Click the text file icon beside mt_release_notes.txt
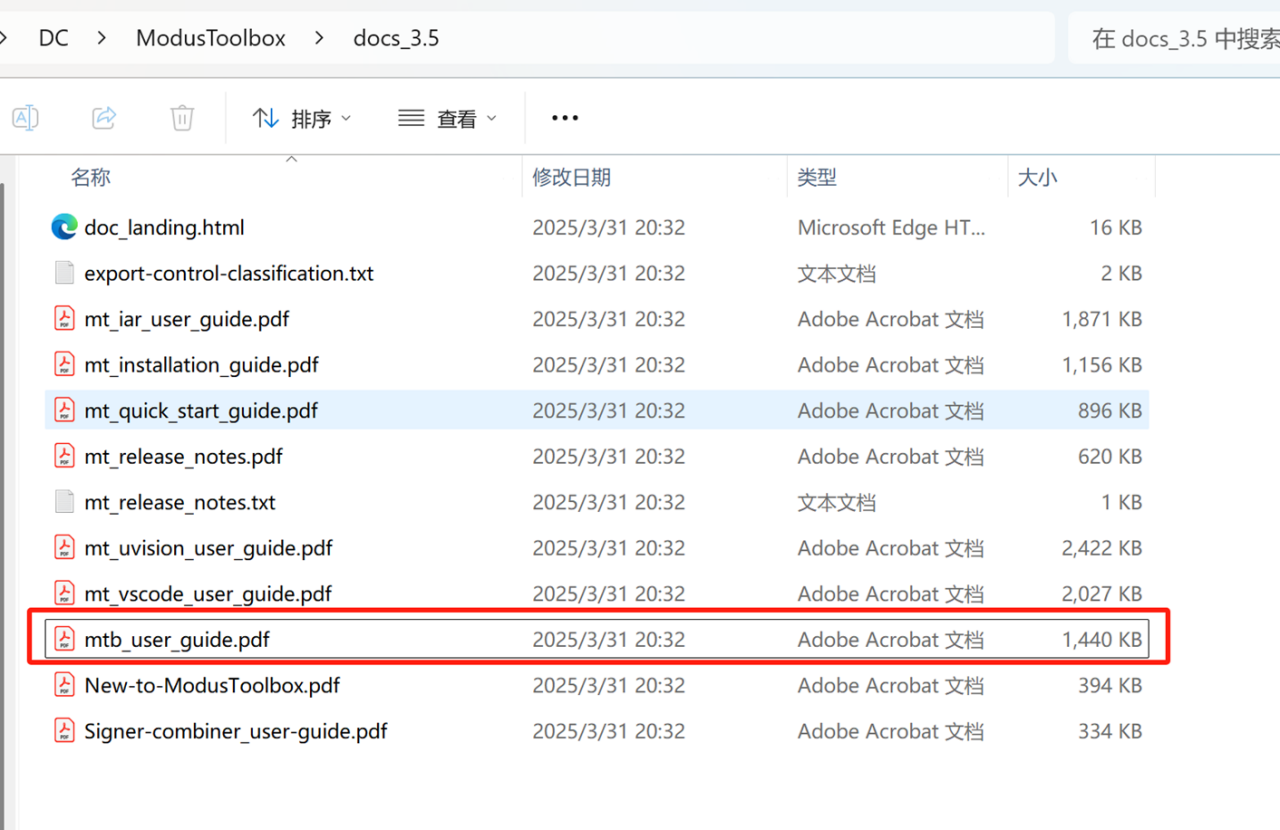This screenshot has width=1280, height=830. (x=63, y=502)
